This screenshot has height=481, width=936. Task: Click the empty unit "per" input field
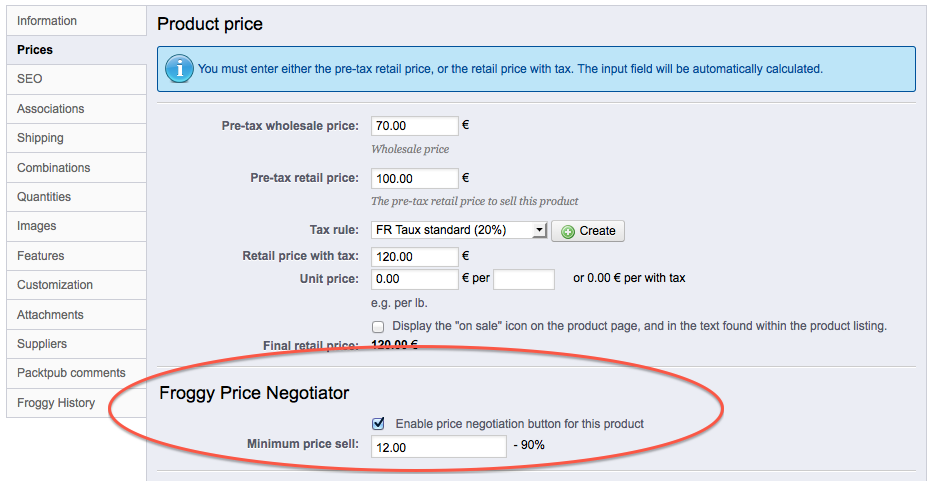[x=524, y=279]
